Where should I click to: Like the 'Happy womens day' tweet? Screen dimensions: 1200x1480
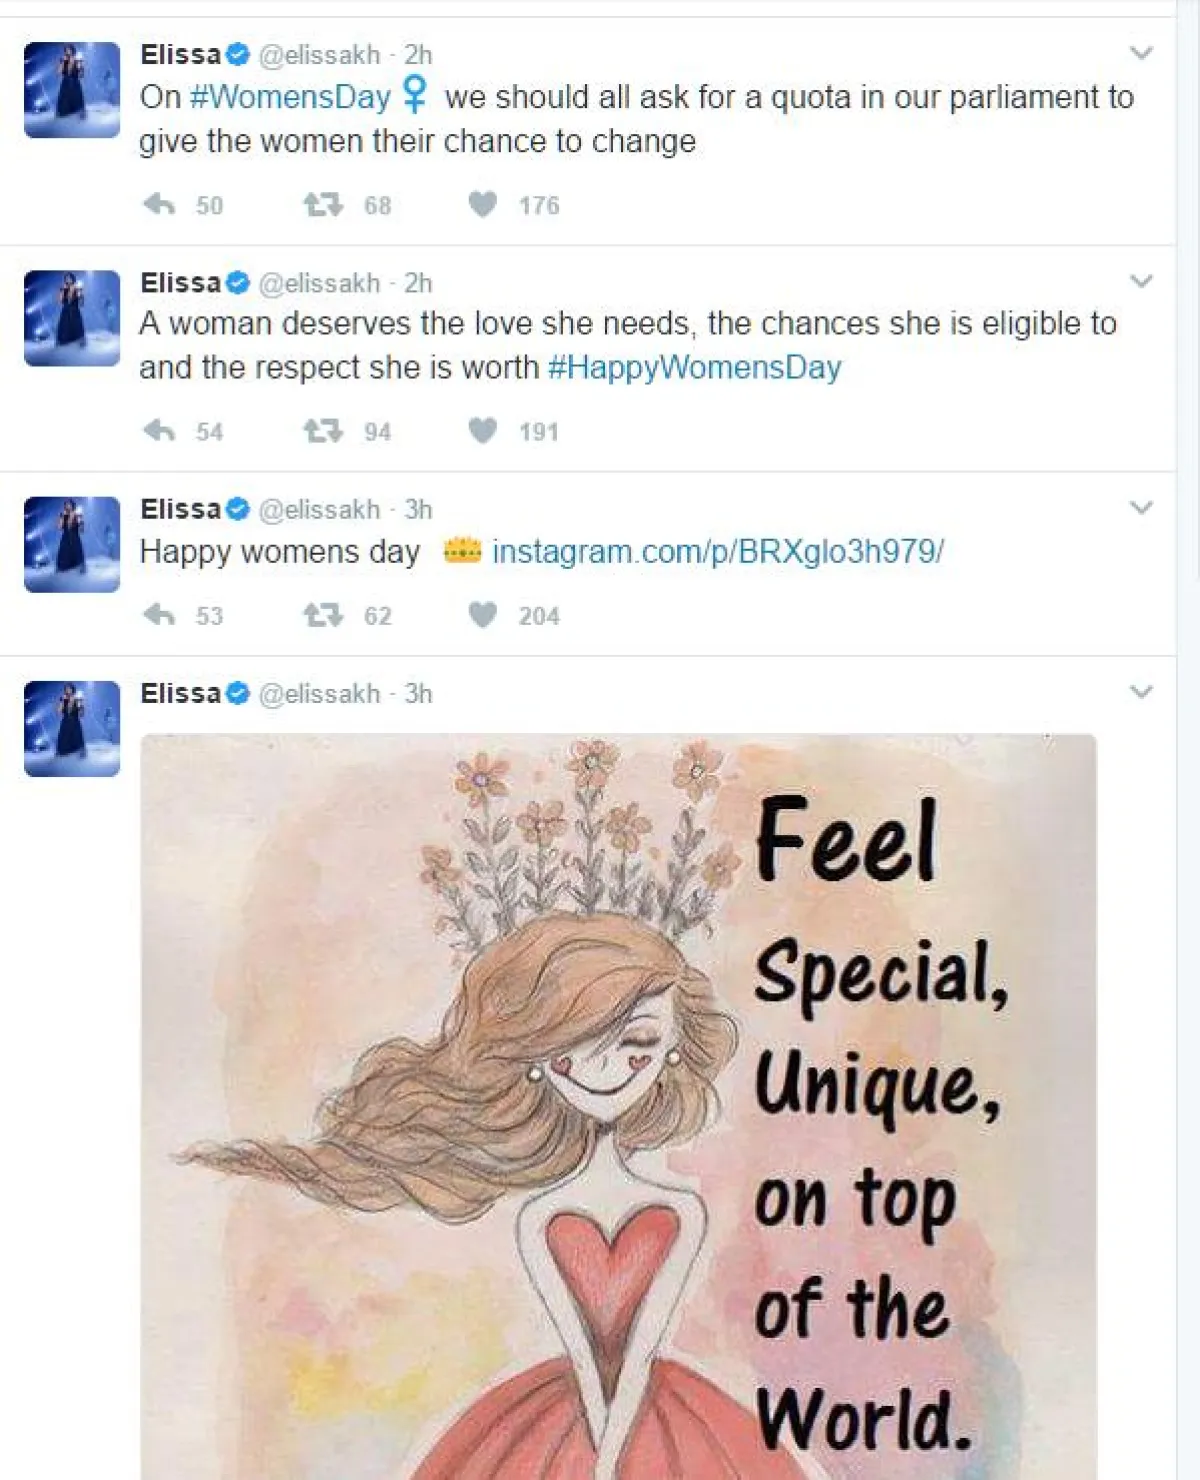click(483, 615)
